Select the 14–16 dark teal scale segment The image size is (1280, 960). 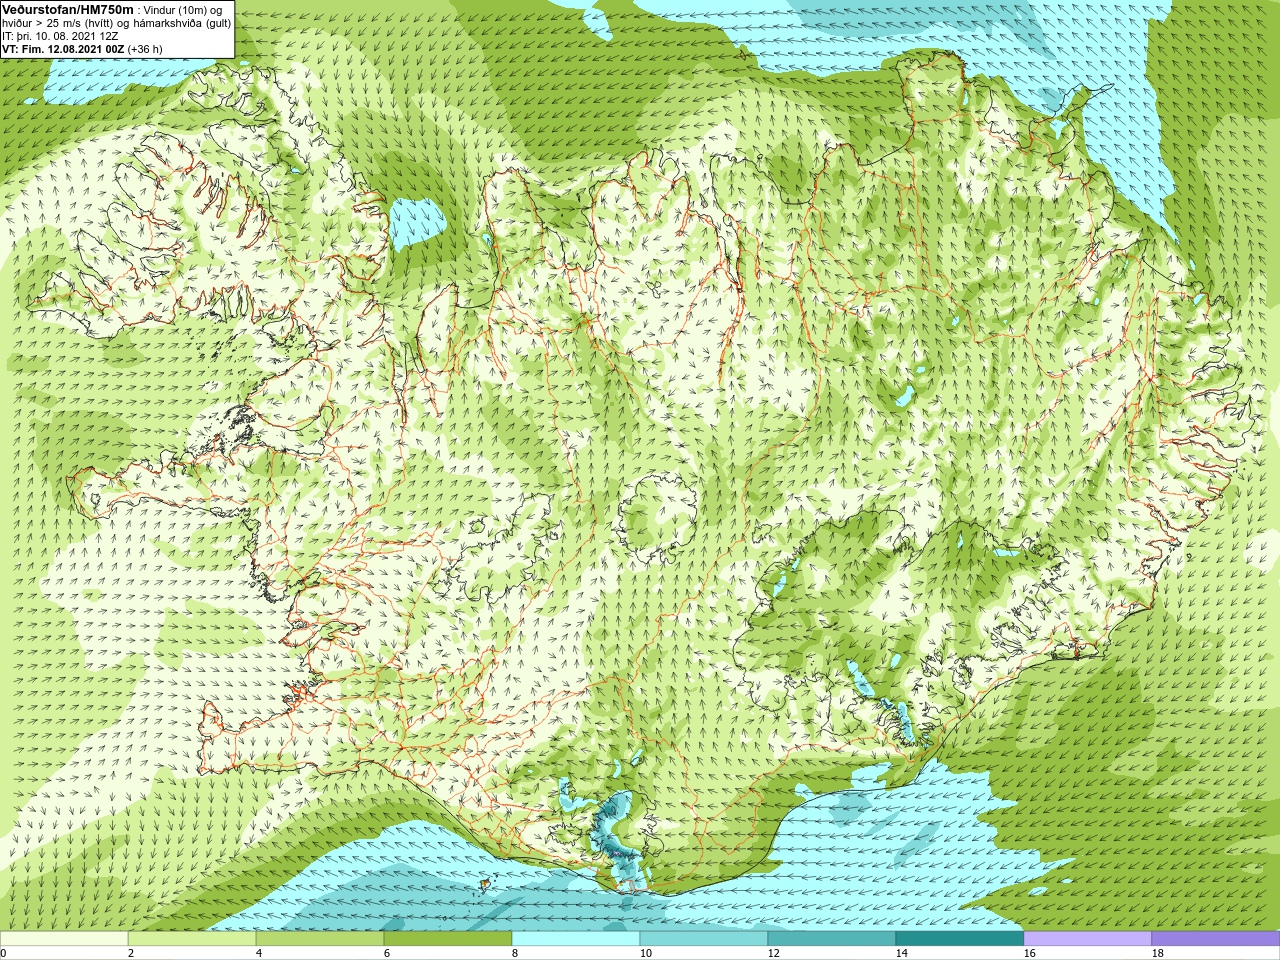960,939
